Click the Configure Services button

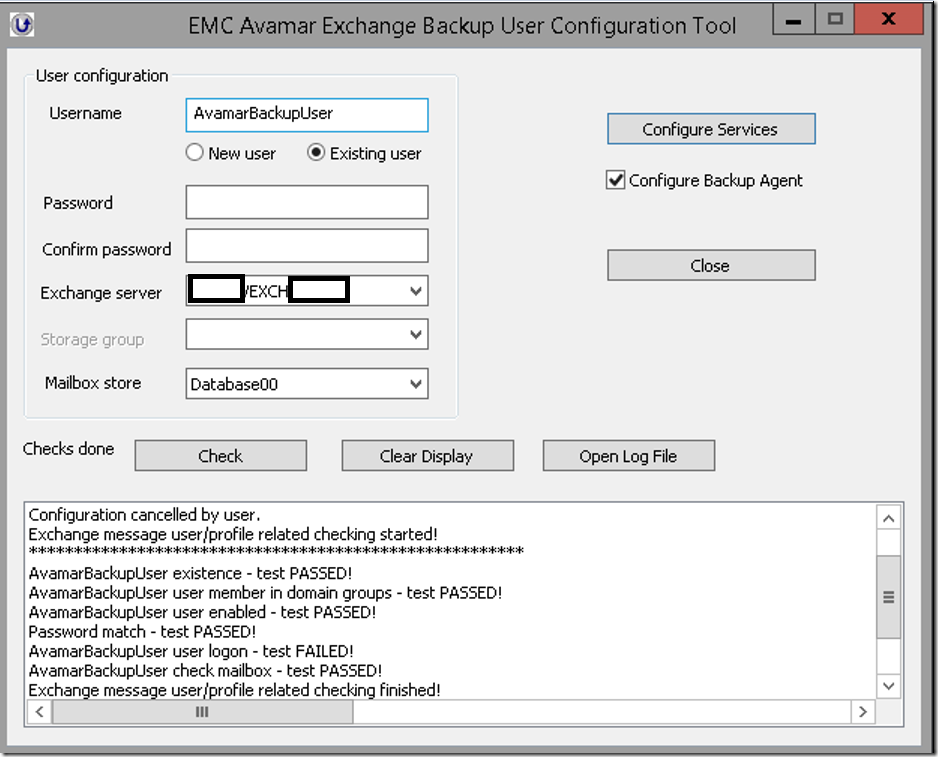[x=711, y=129]
